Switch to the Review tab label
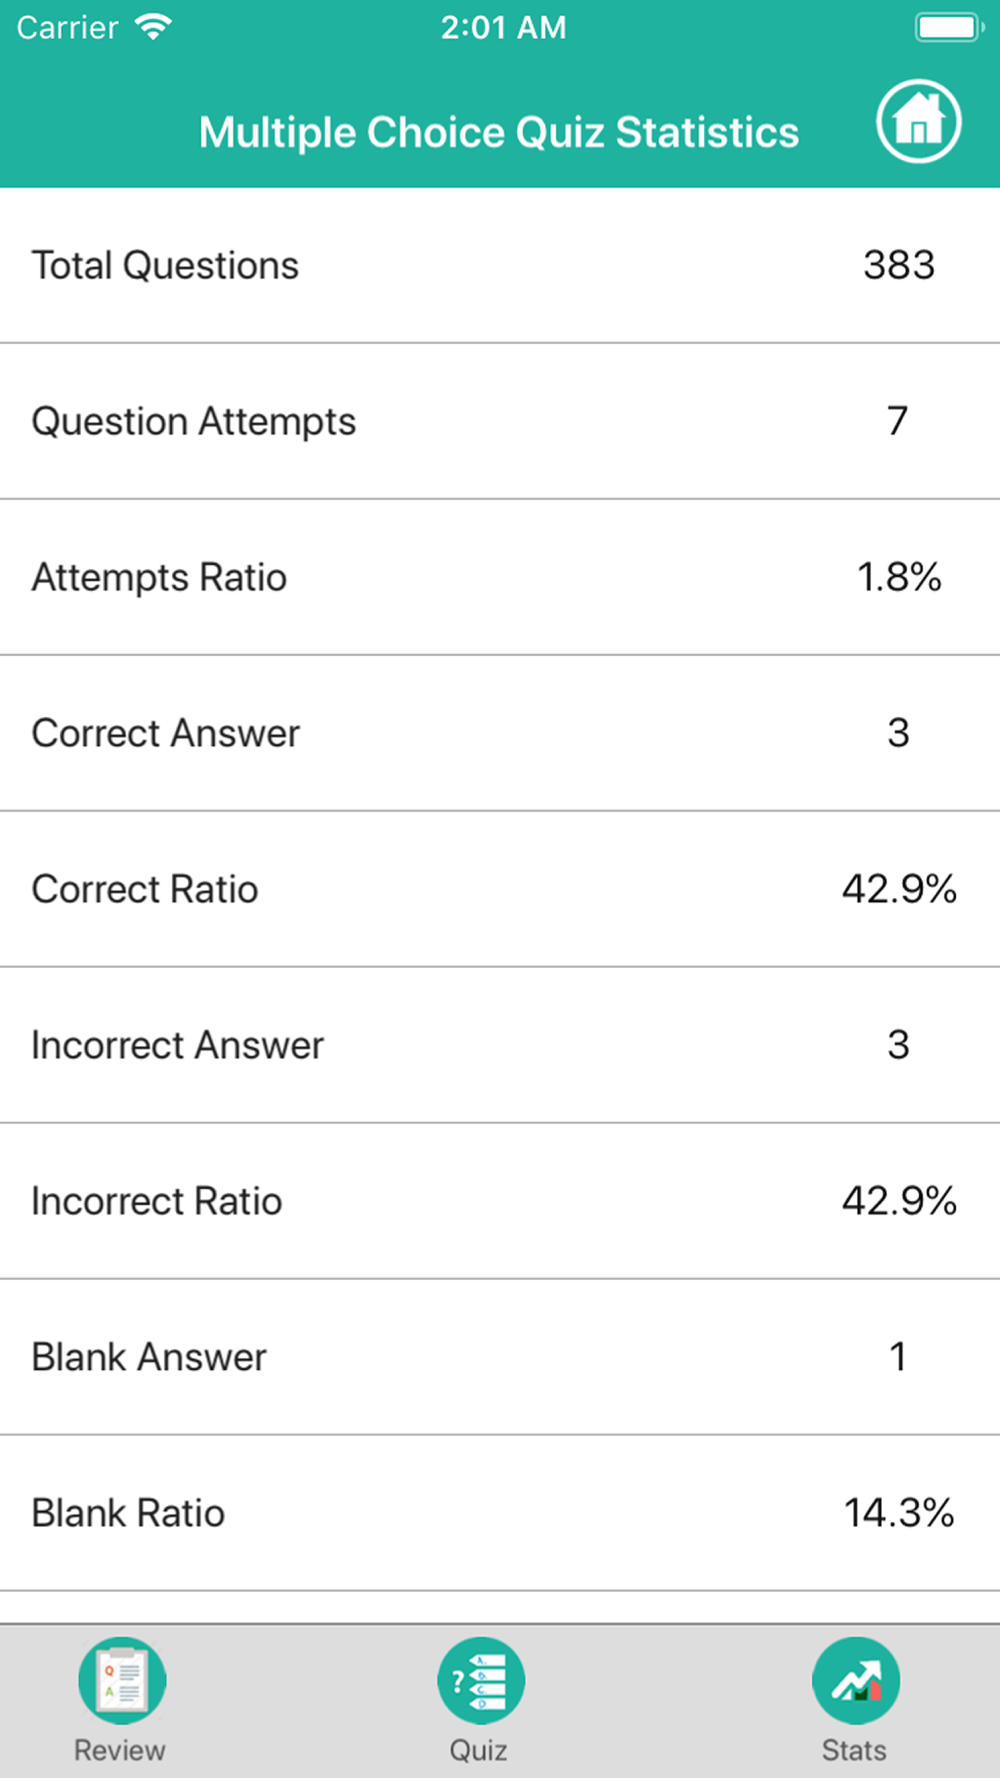The width and height of the screenshot is (1000, 1778). point(119,1750)
